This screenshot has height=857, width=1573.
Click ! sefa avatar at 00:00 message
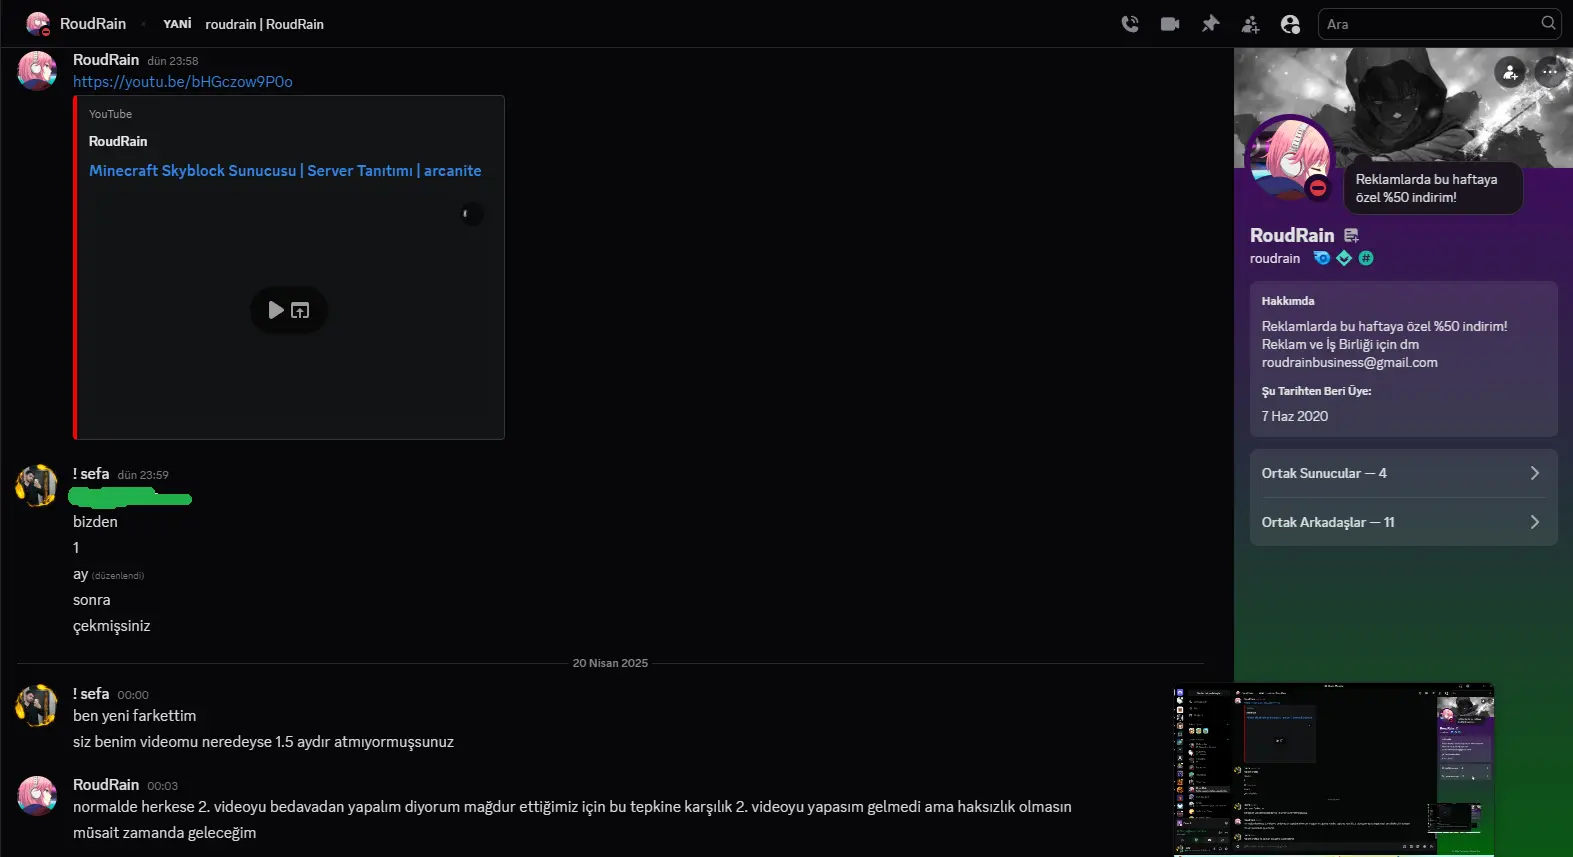pyautogui.click(x=37, y=705)
